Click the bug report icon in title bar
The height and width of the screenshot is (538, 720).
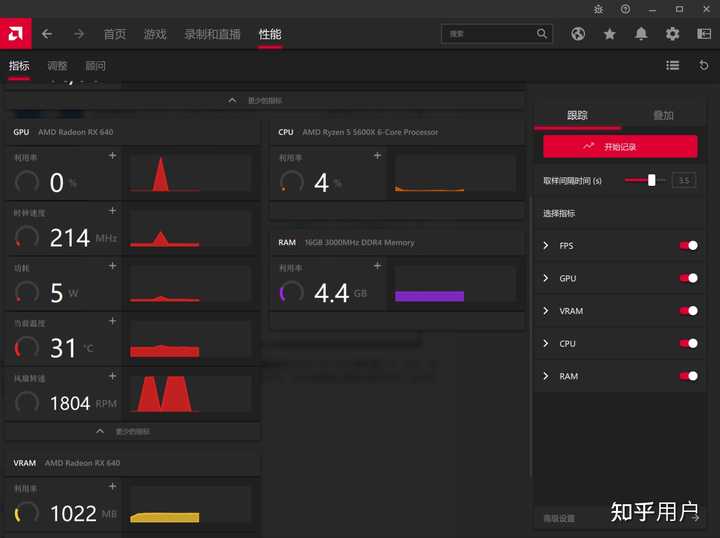point(598,9)
